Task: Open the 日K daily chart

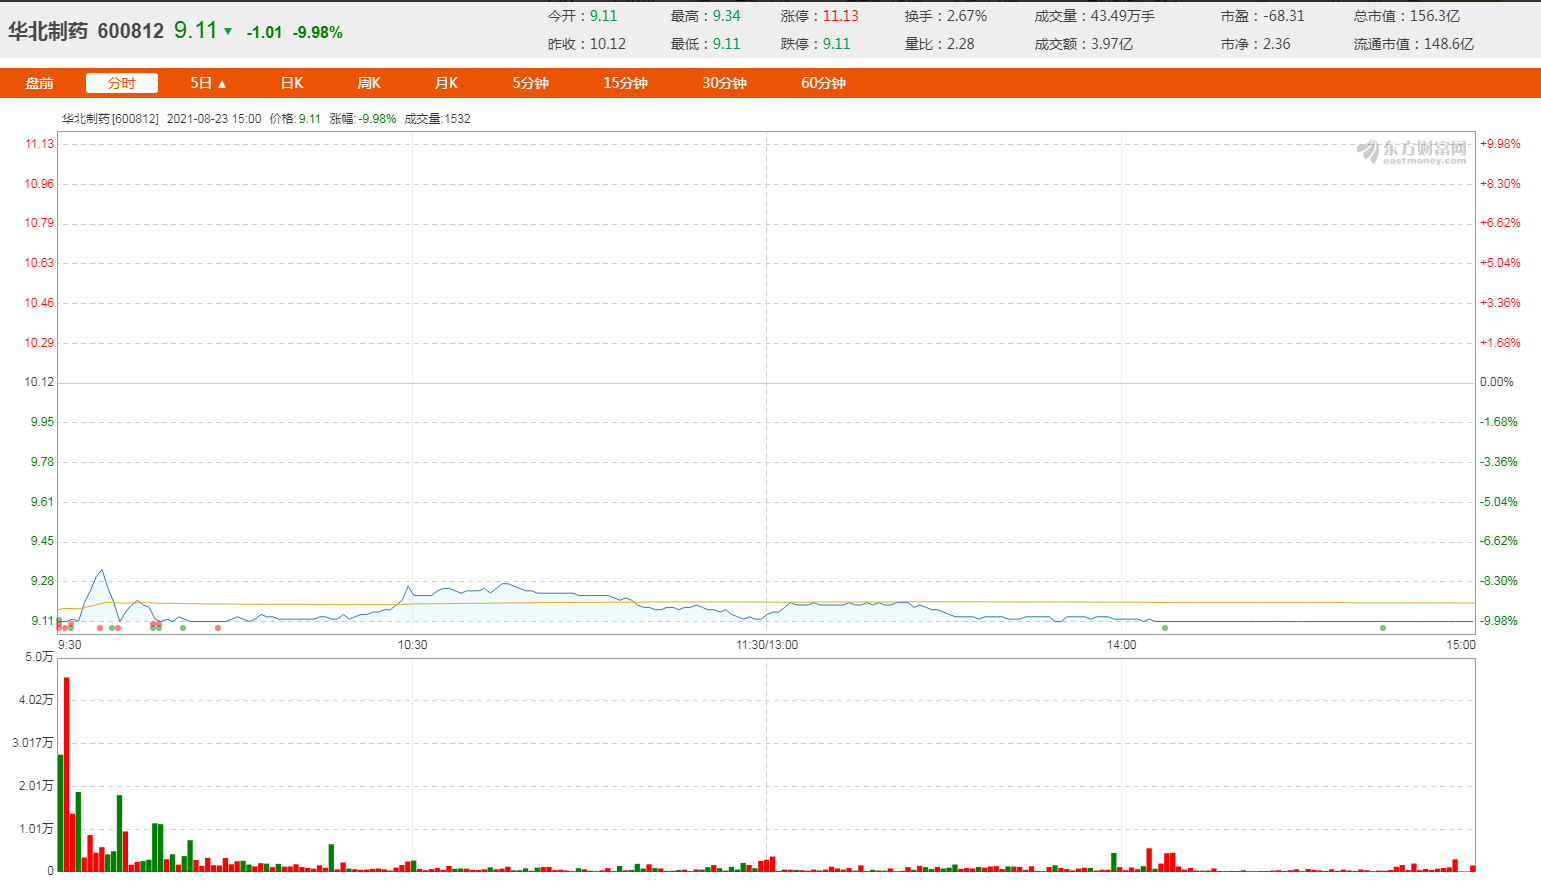Action: 292,83
